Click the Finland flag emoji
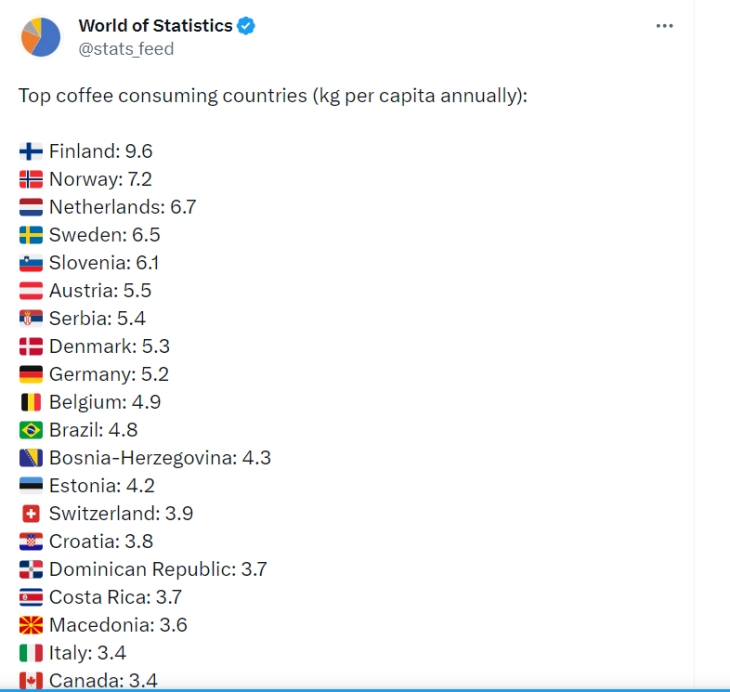 click(31, 152)
